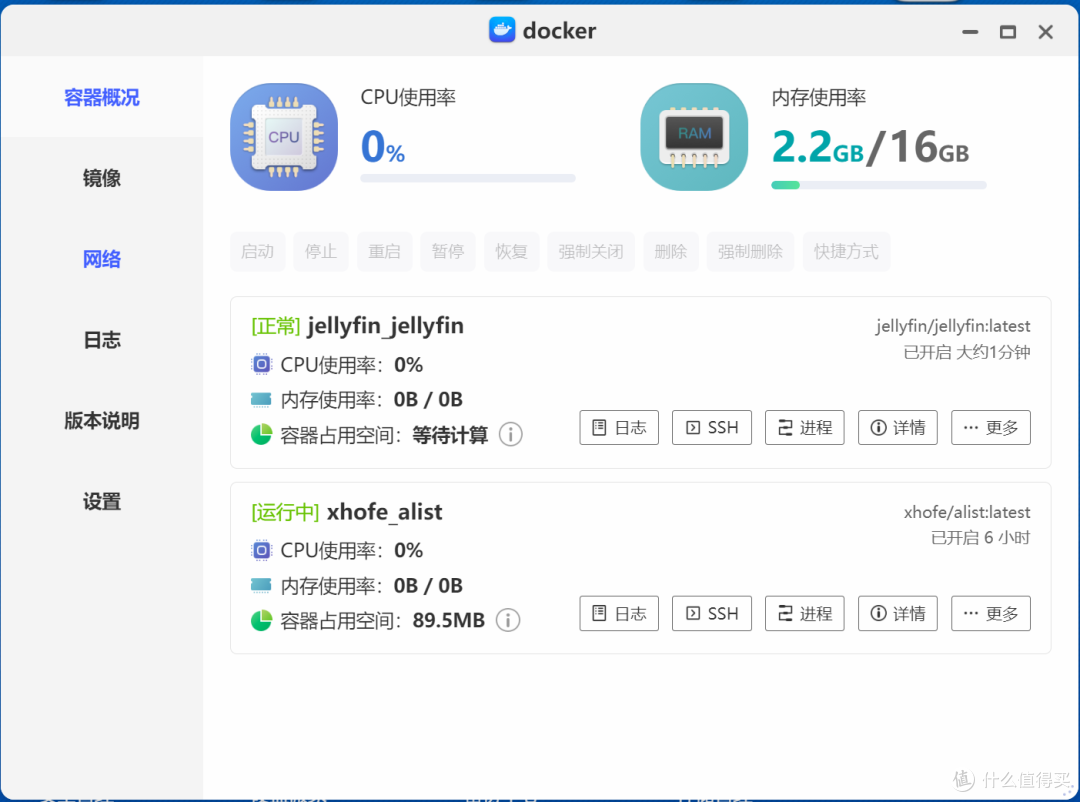The image size is (1080, 802).
Task: Click the large RAM module icon
Action: click(x=694, y=137)
